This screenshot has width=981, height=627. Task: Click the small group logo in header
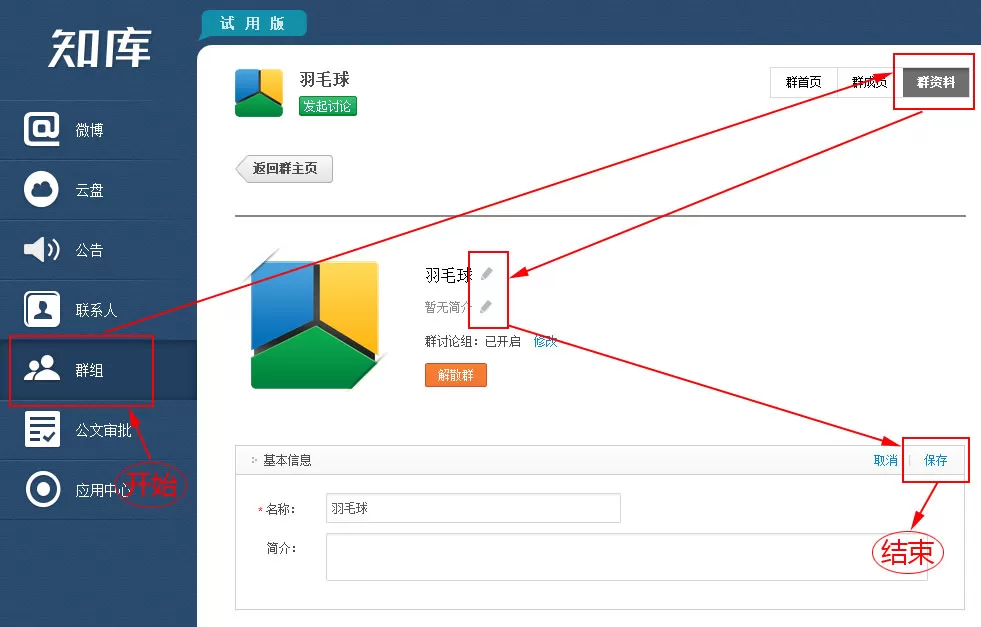[259, 93]
